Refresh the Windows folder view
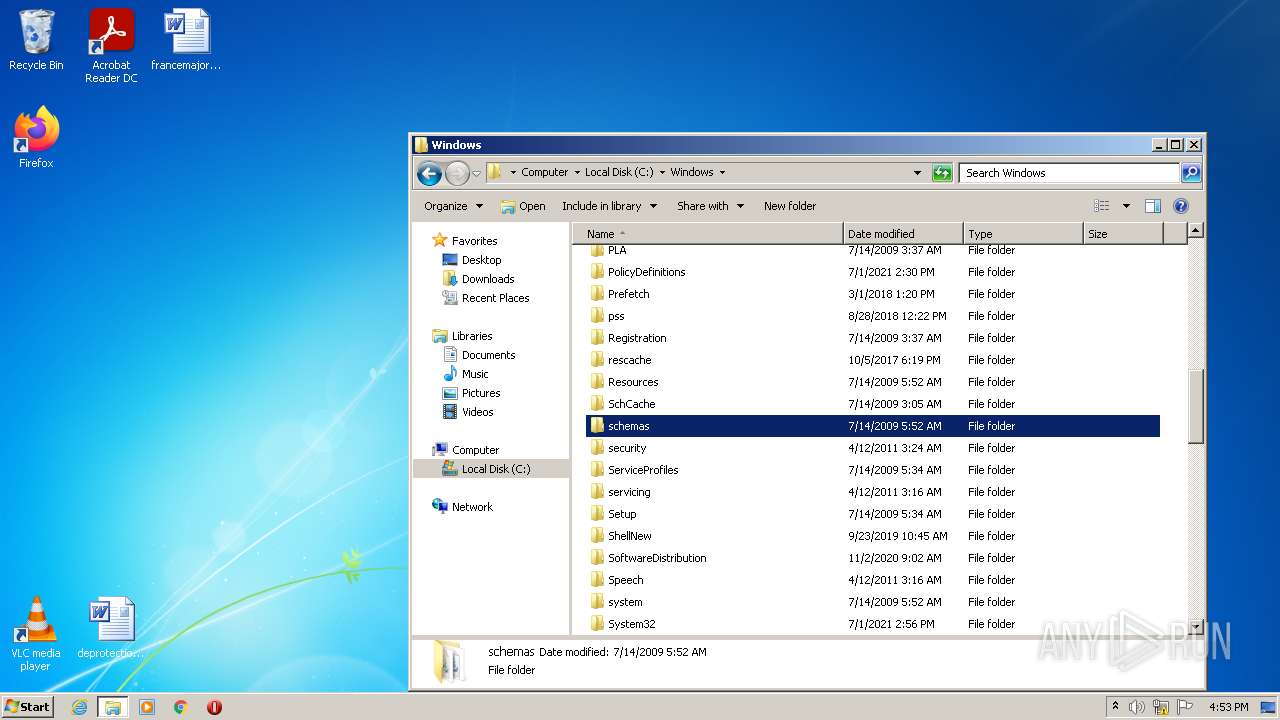Image resolution: width=1280 pixels, height=720 pixels. coord(942,173)
